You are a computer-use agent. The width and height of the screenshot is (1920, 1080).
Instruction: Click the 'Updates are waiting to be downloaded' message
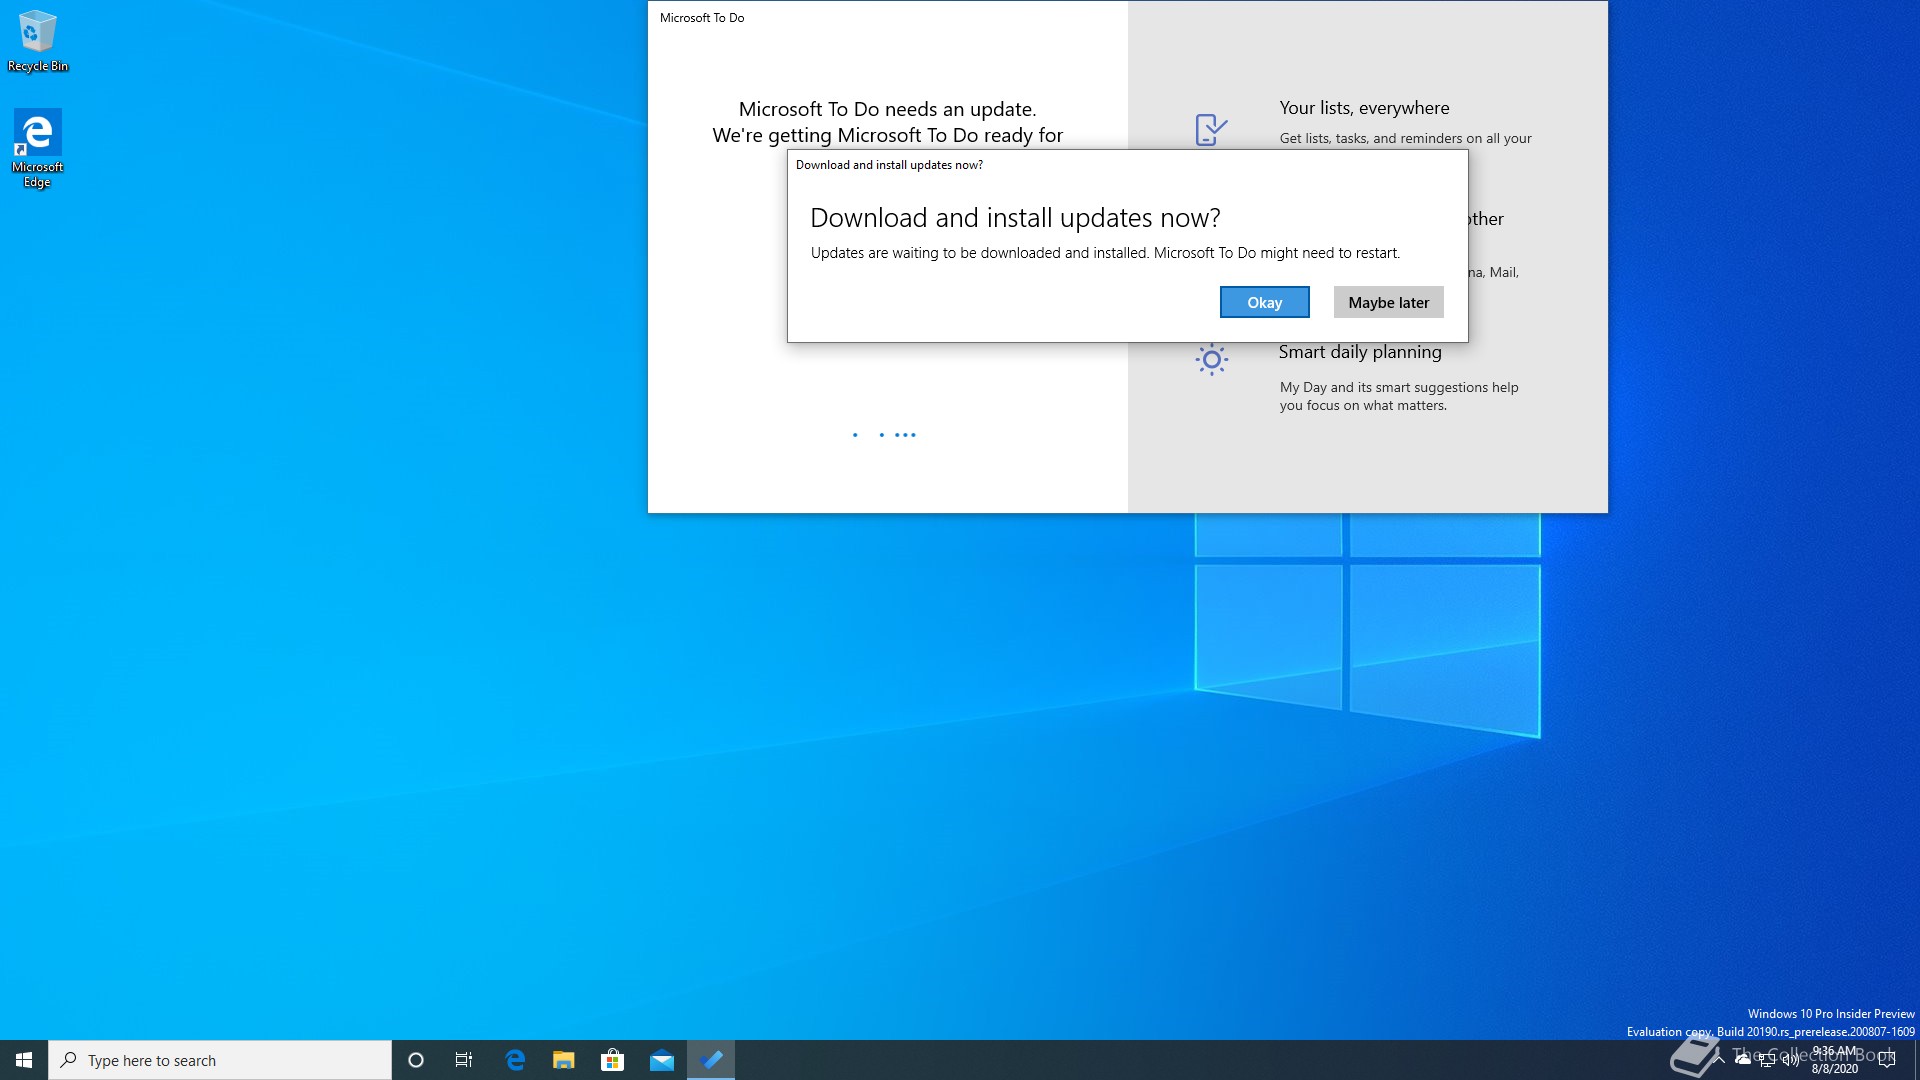coord(1105,253)
